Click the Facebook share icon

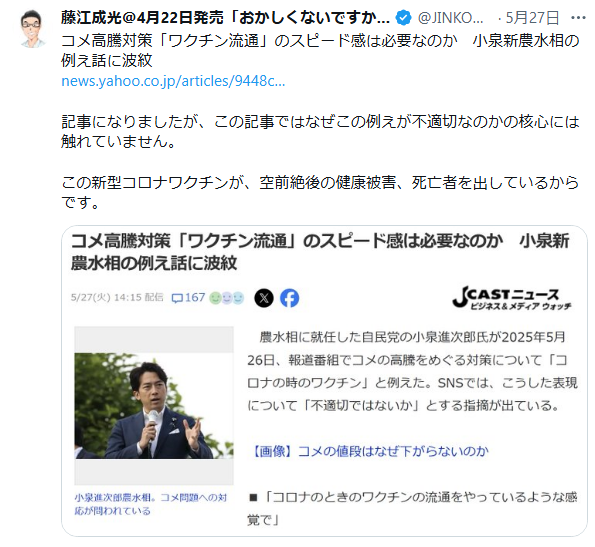(x=290, y=298)
